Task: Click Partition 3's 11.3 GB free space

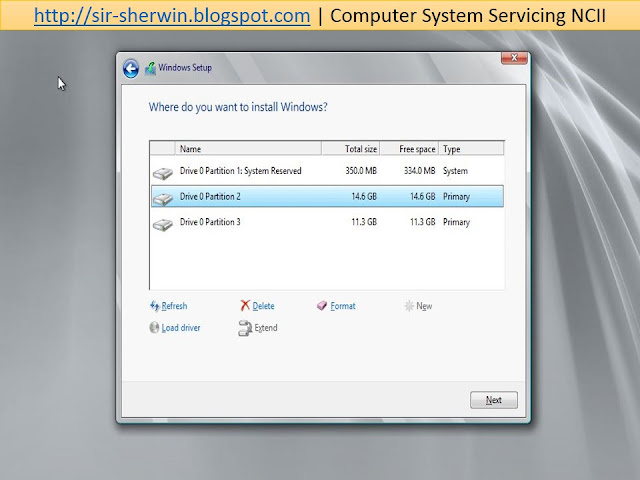Action: tap(422, 222)
